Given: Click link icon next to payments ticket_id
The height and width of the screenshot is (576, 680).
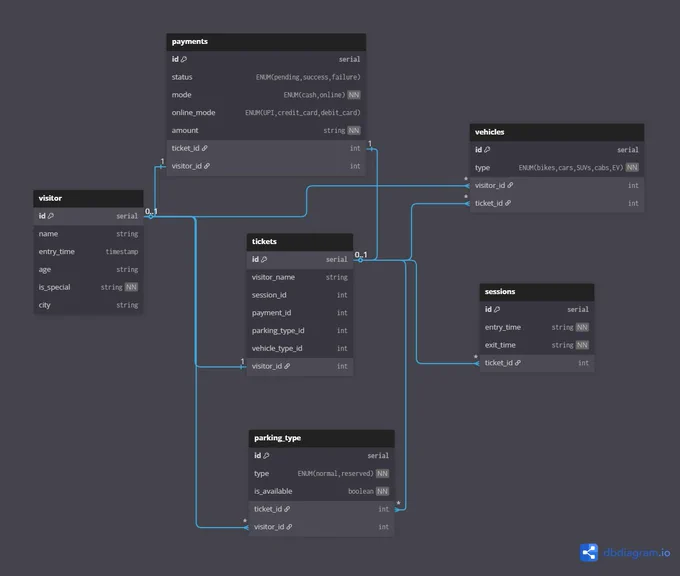Looking at the screenshot, I should [205, 148].
